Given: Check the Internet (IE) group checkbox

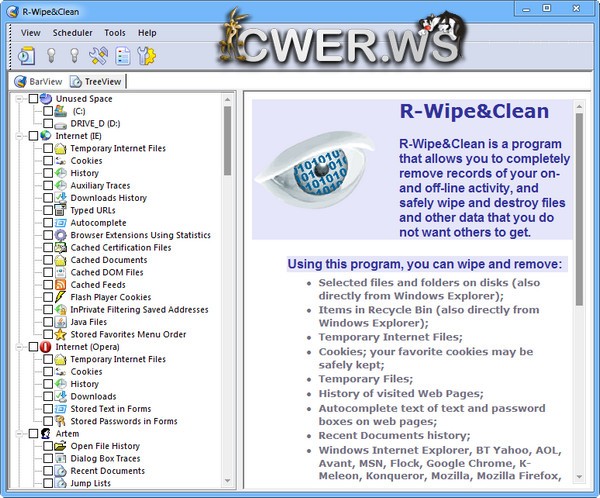Looking at the screenshot, I should pyautogui.click(x=33, y=136).
